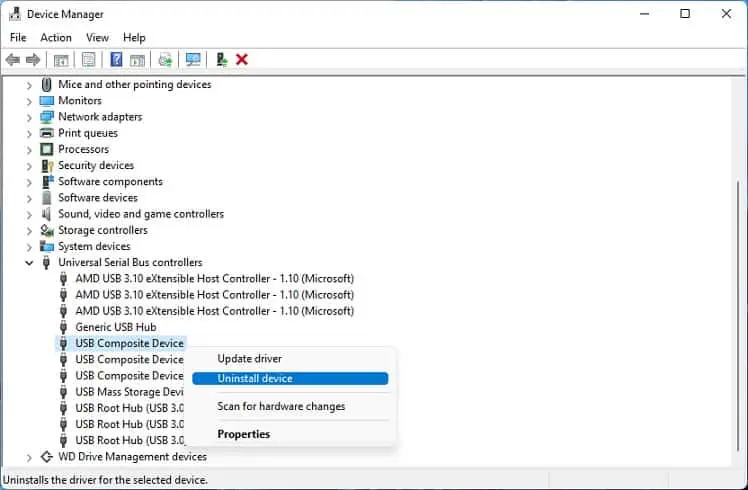The image size is (748, 490).
Task: Click the Universal Serial Bus controllers plug icon
Action: pyautogui.click(x=46, y=262)
